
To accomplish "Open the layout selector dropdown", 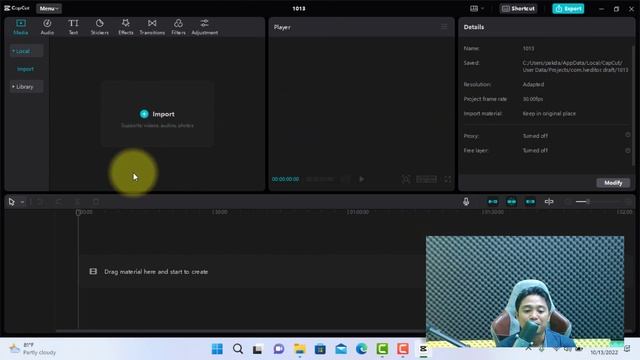I will (477, 9).
